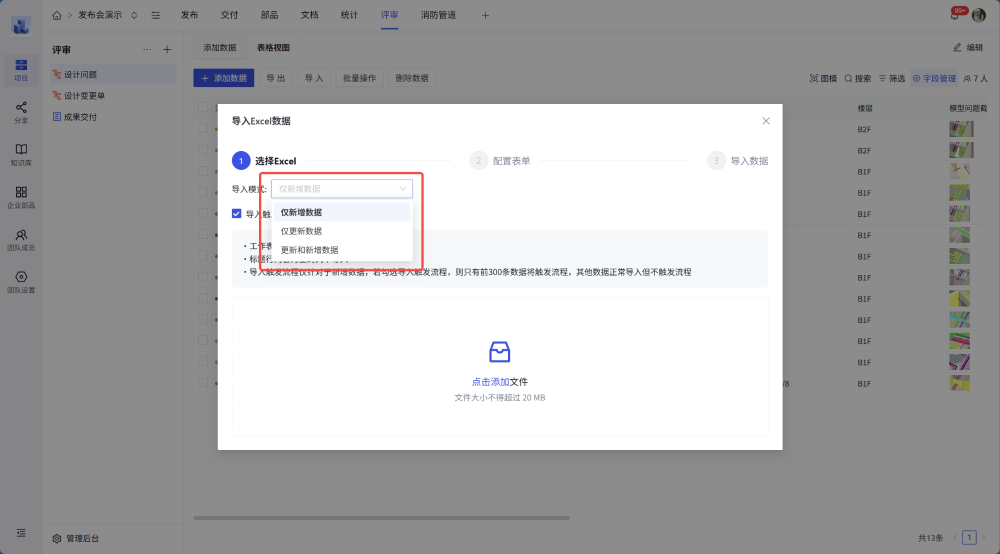Tick the table header select-all checkbox
This screenshot has height=554, width=1000.
[203, 108]
